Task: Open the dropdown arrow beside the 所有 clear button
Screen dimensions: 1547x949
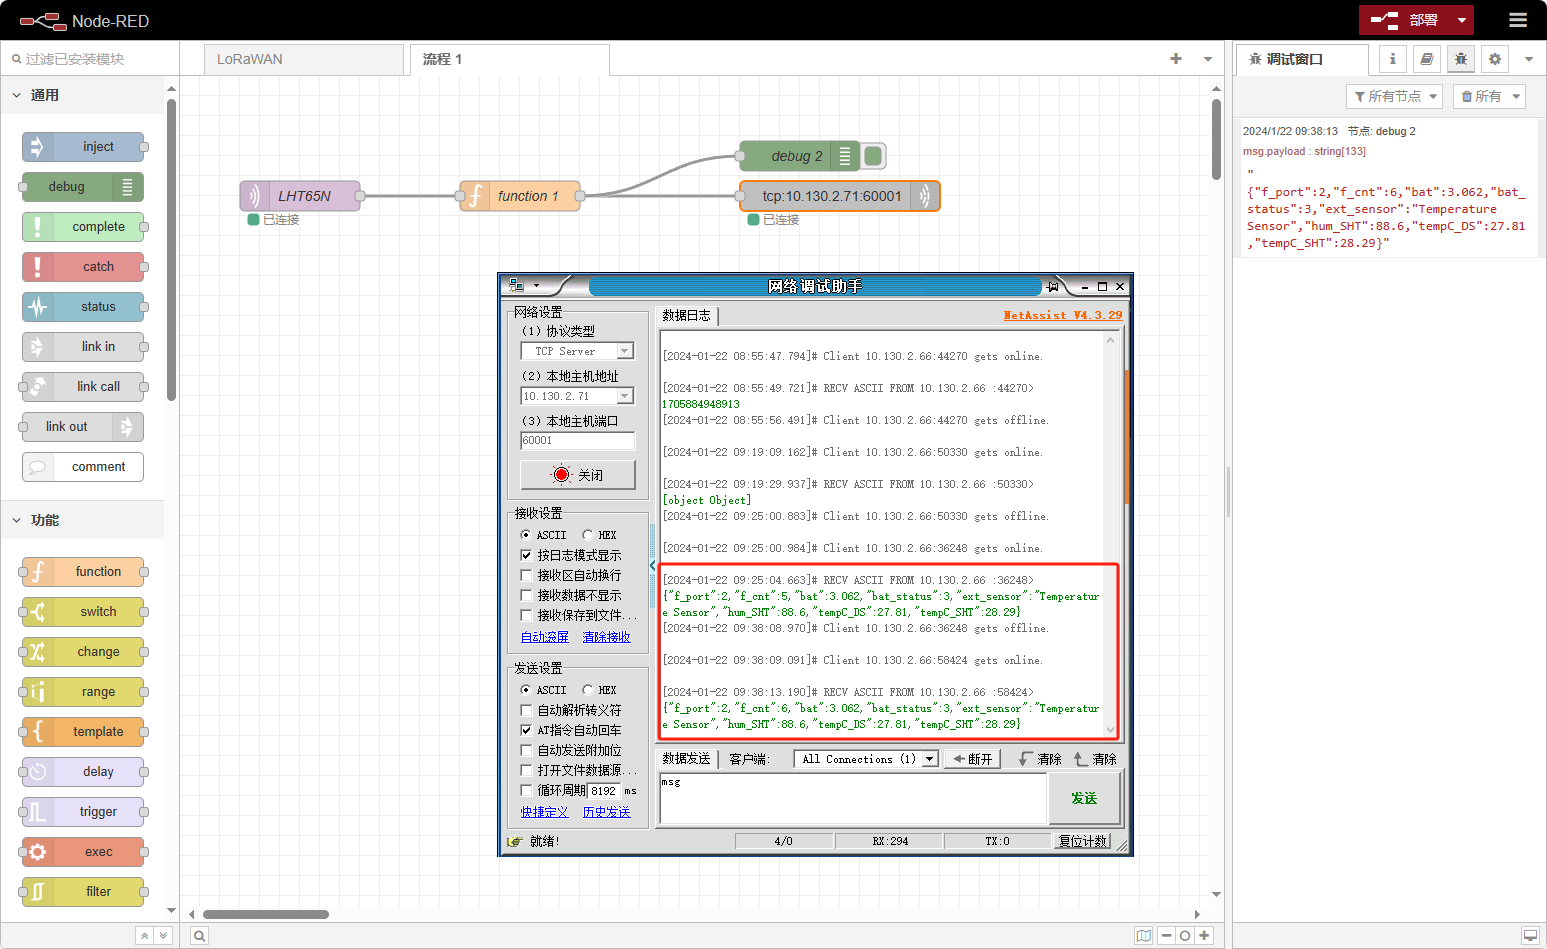Action: click(1516, 96)
